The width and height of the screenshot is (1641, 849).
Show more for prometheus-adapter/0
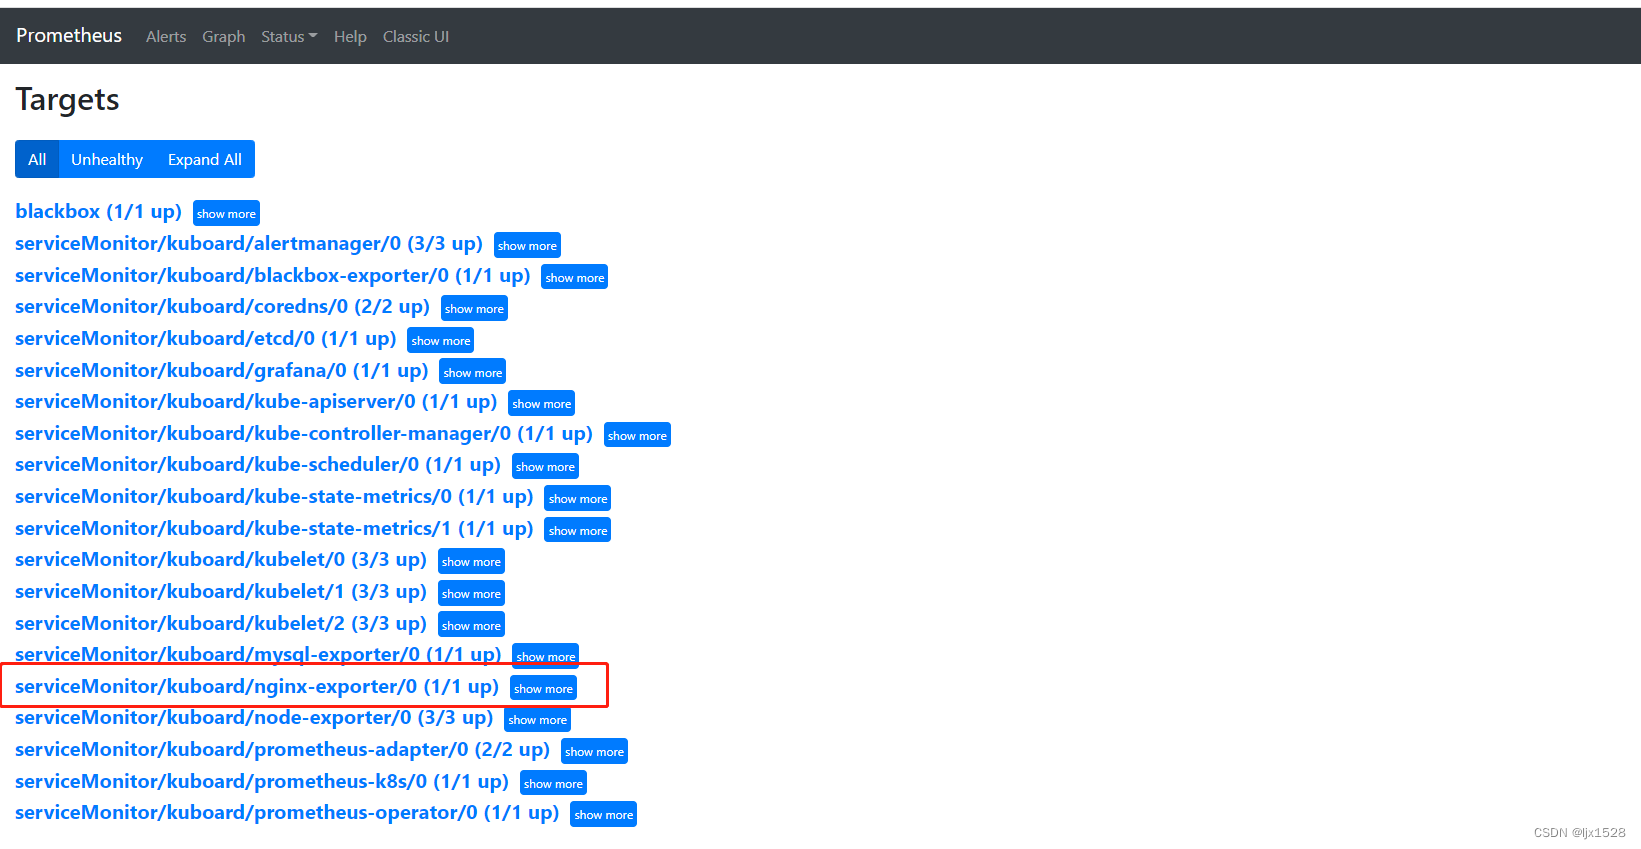pyautogui.click(x=594, y=751)
